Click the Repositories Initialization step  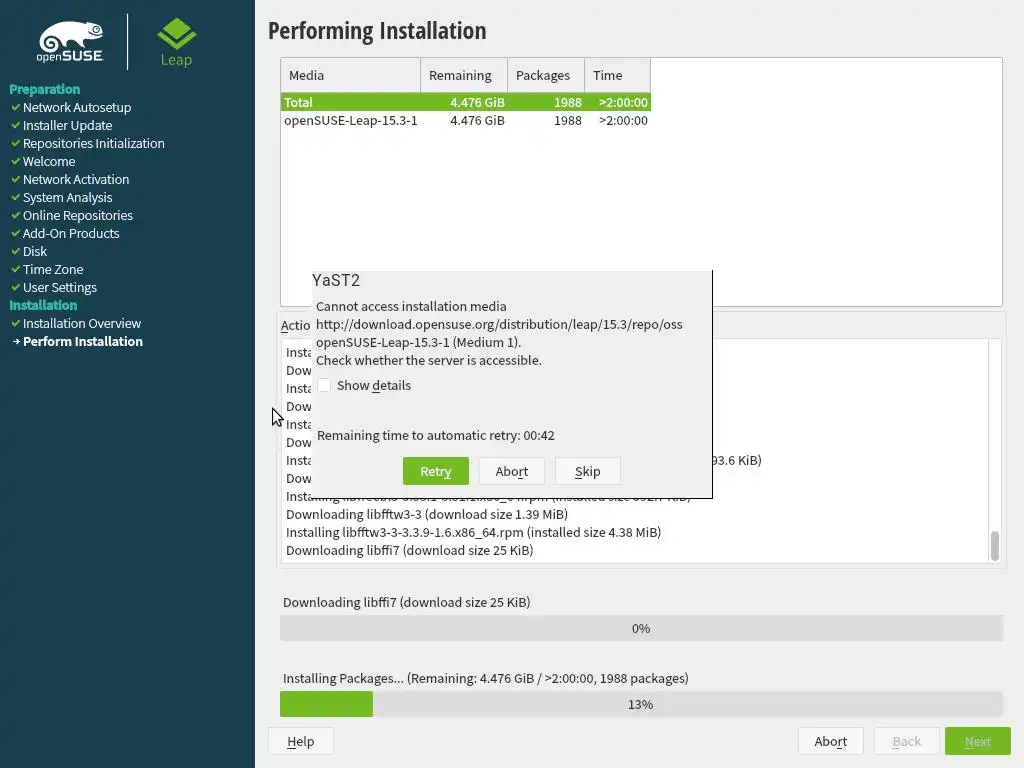coord(93,143)
